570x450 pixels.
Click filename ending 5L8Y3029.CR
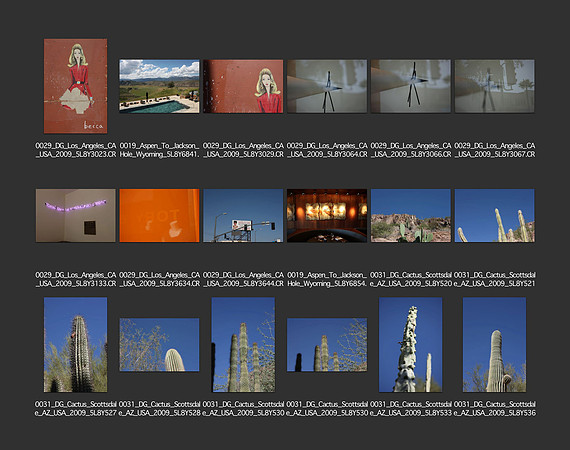pyautogui.click(x=243, y=150)
